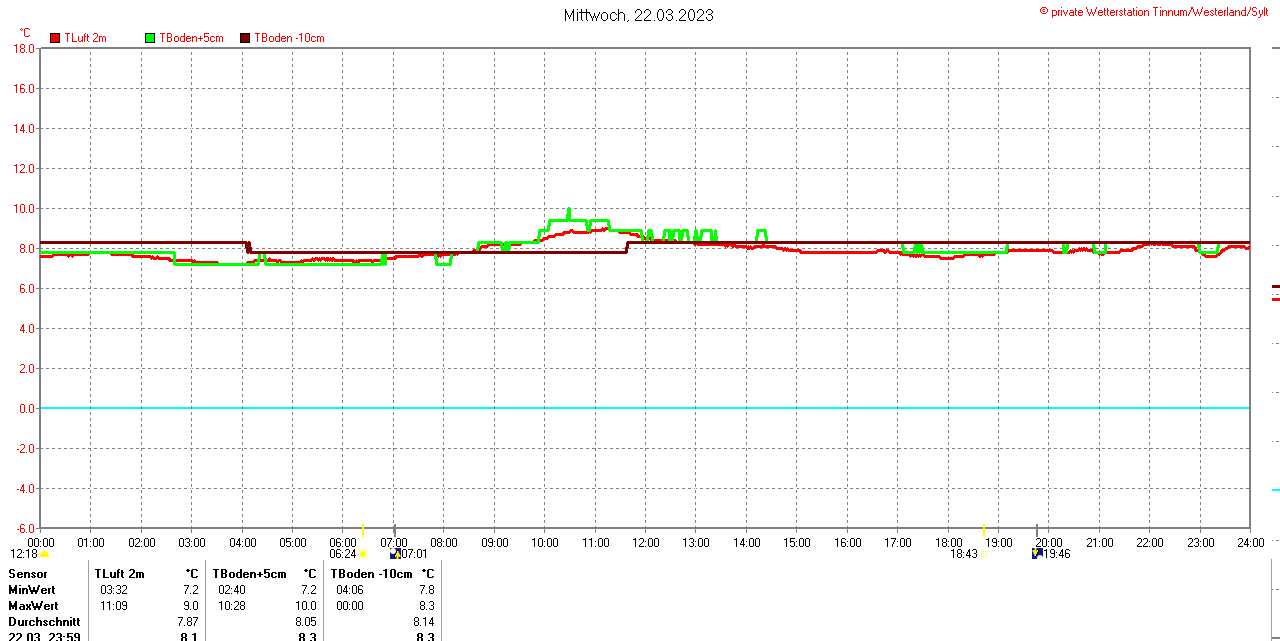Click the chart title Mittwoch, 22.03.2023

[x=639, y=15]
